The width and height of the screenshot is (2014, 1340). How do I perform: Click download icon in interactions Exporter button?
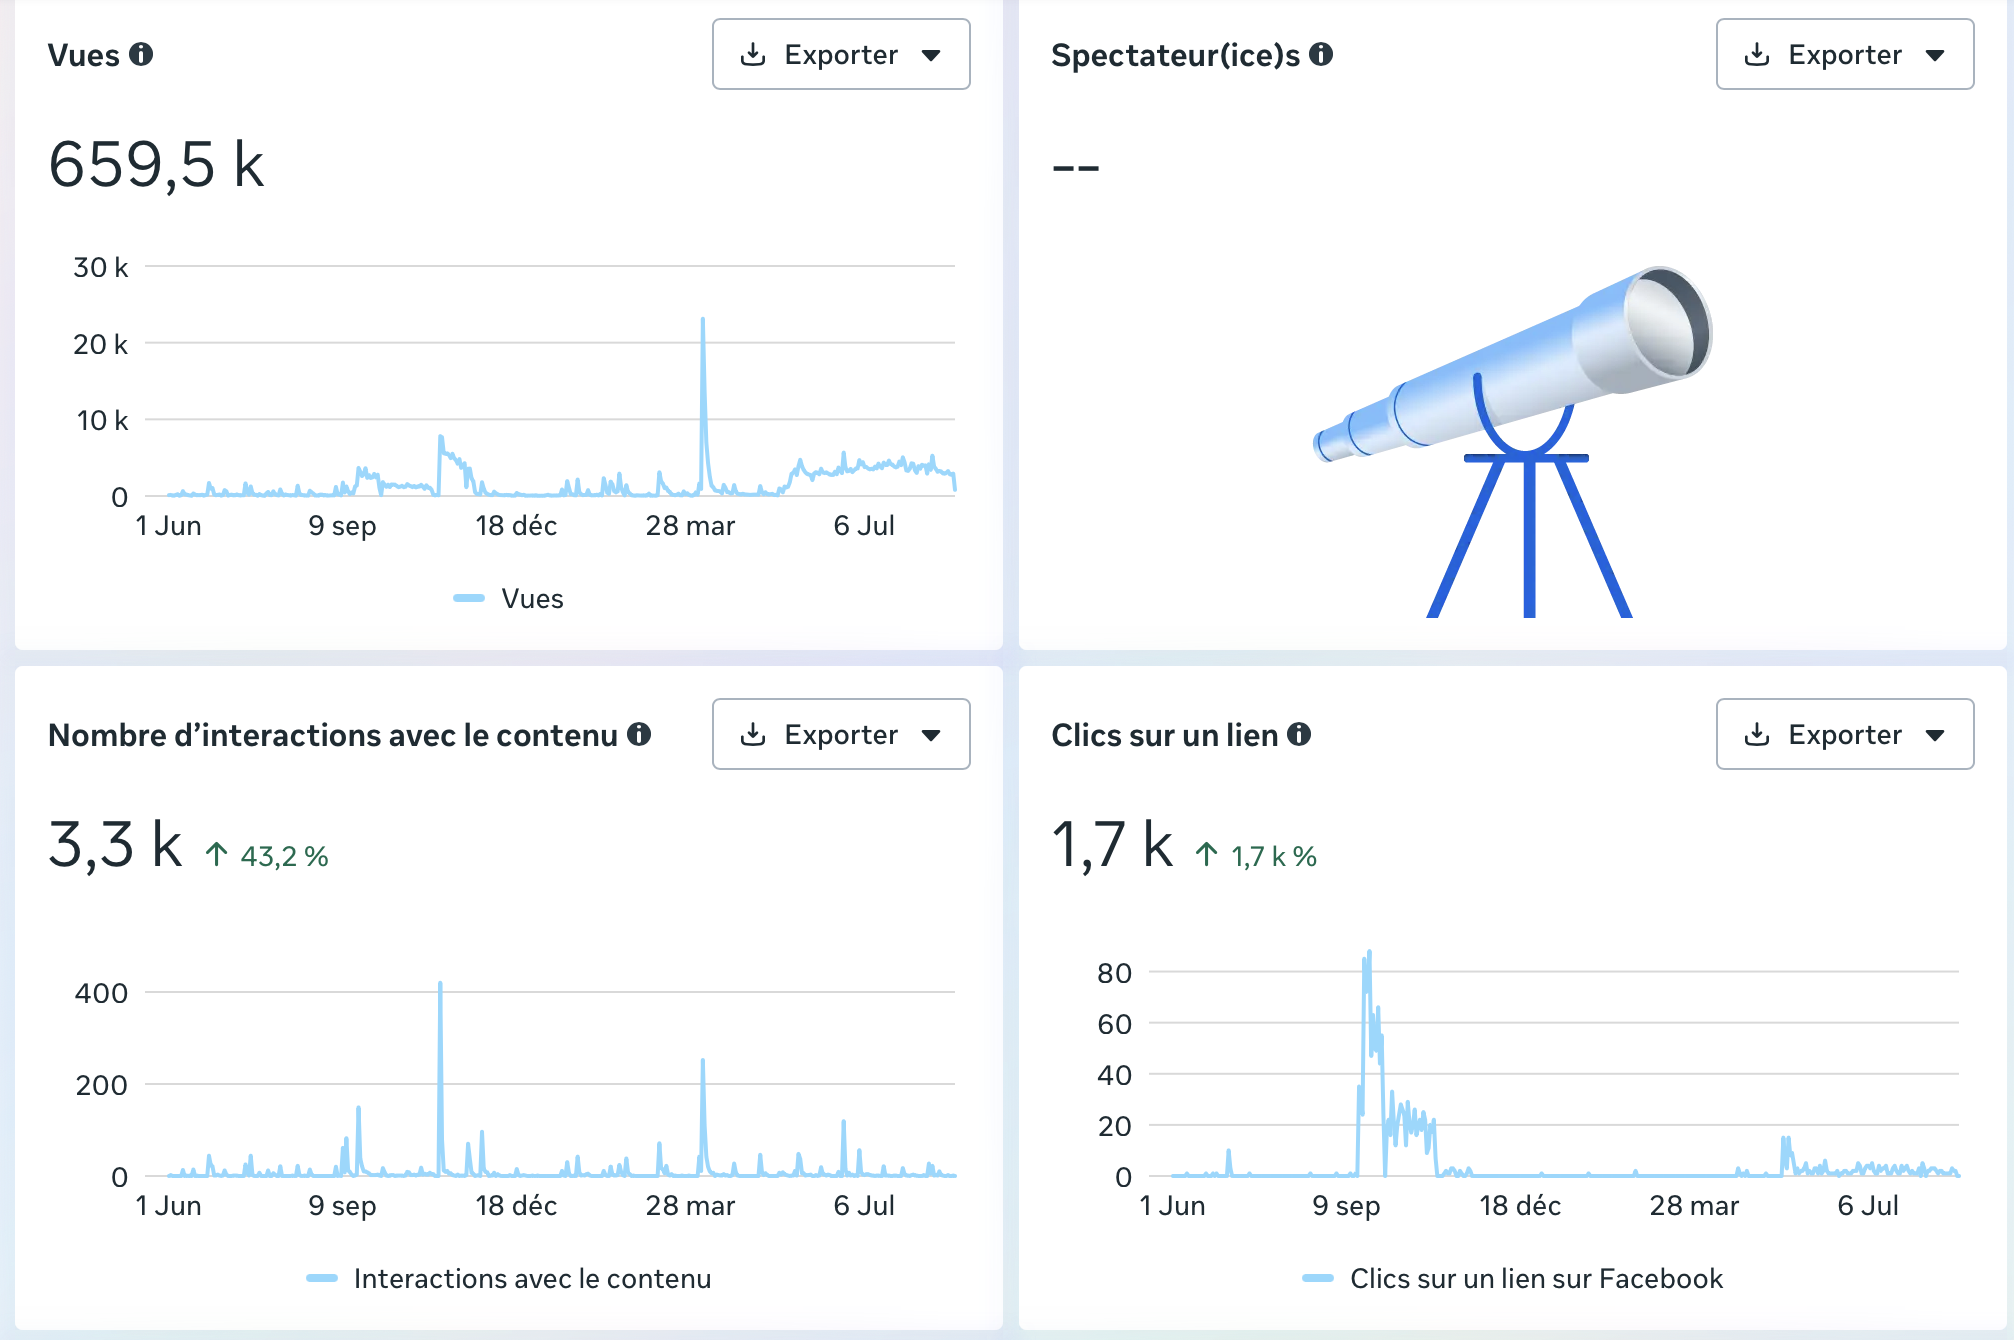(753, 734)
